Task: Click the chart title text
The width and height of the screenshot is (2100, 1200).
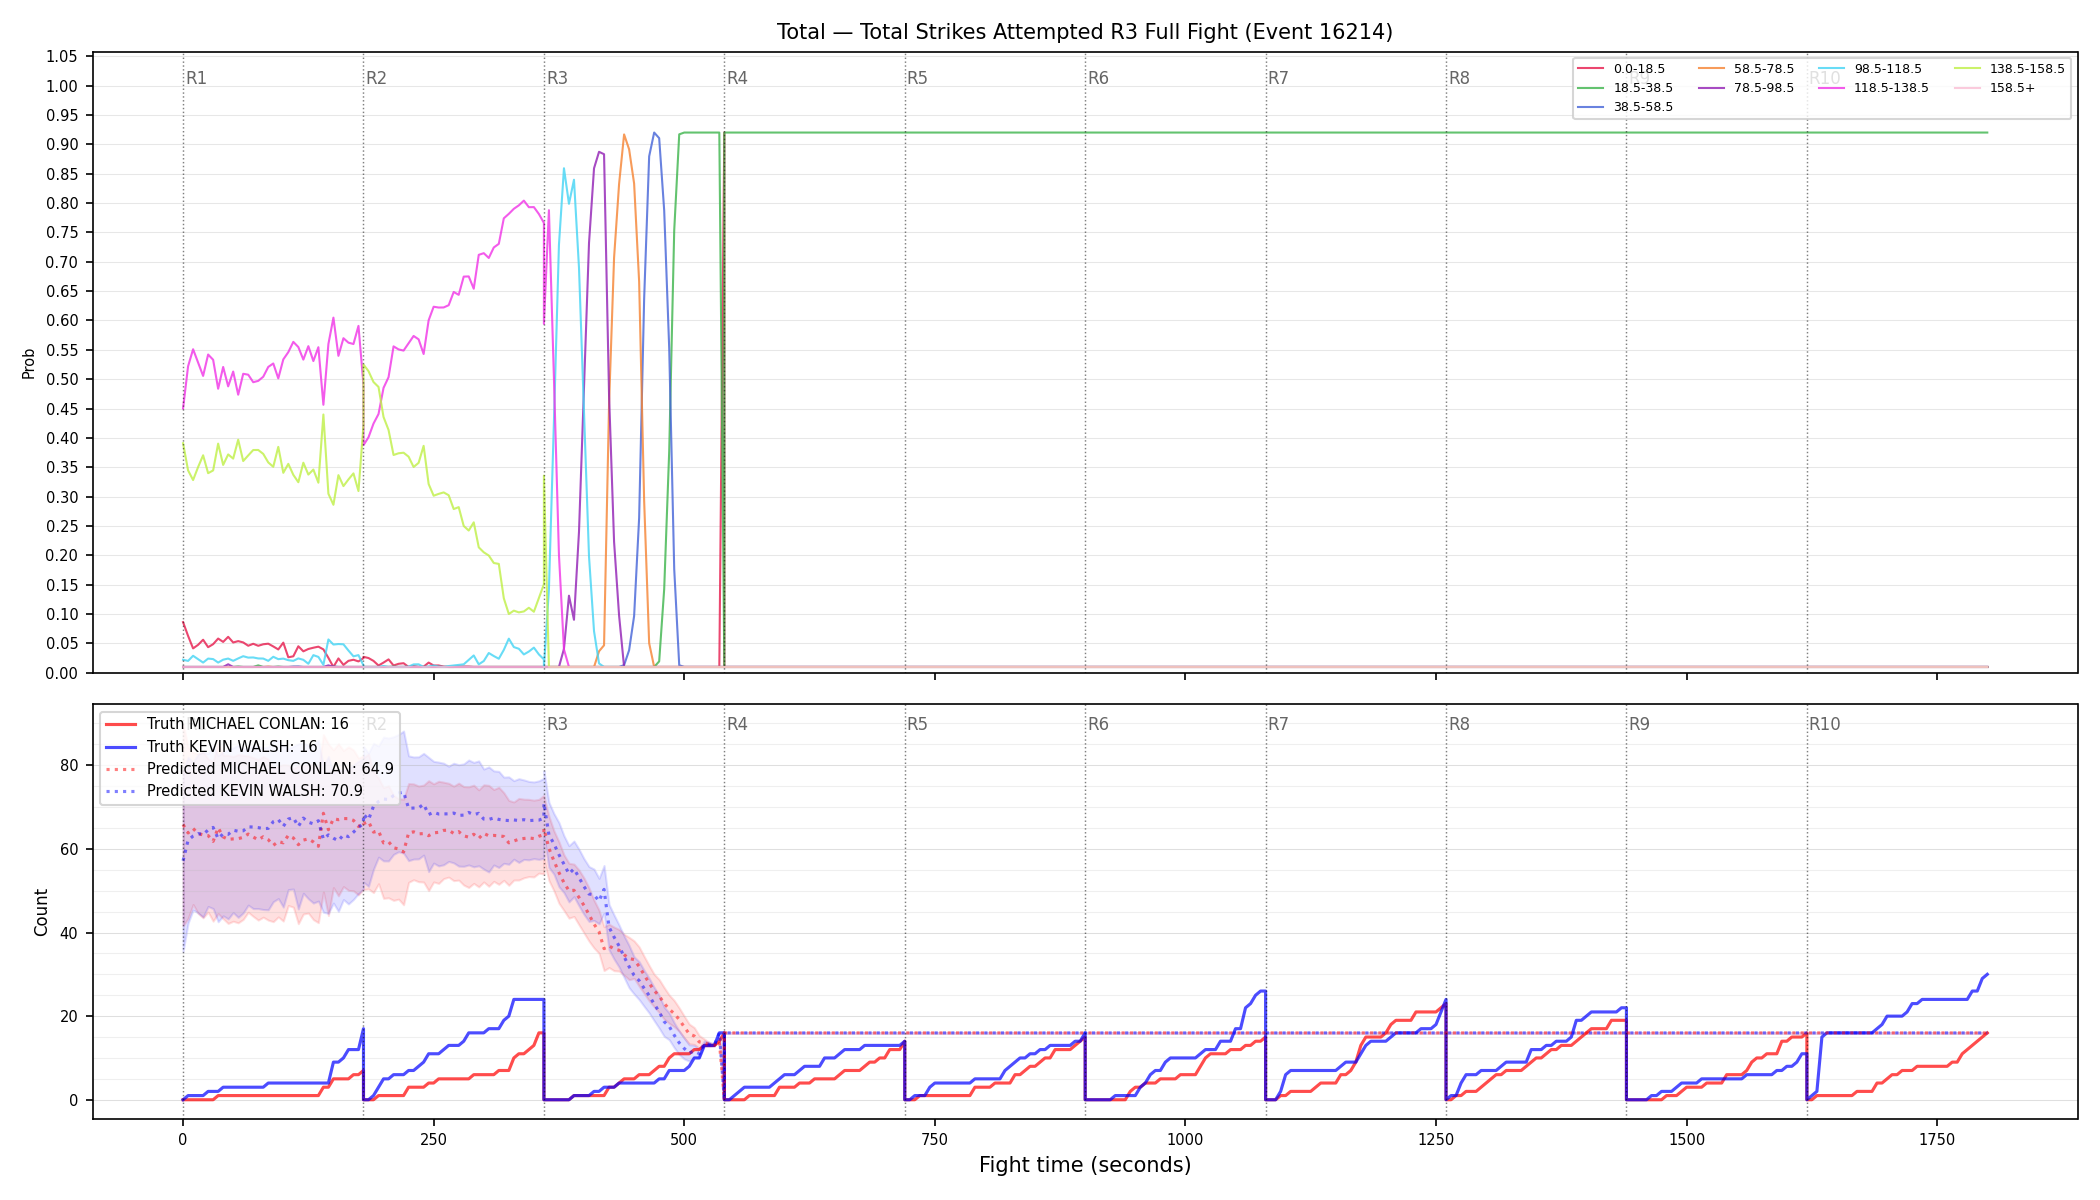Action: (x=1085, y=32)
